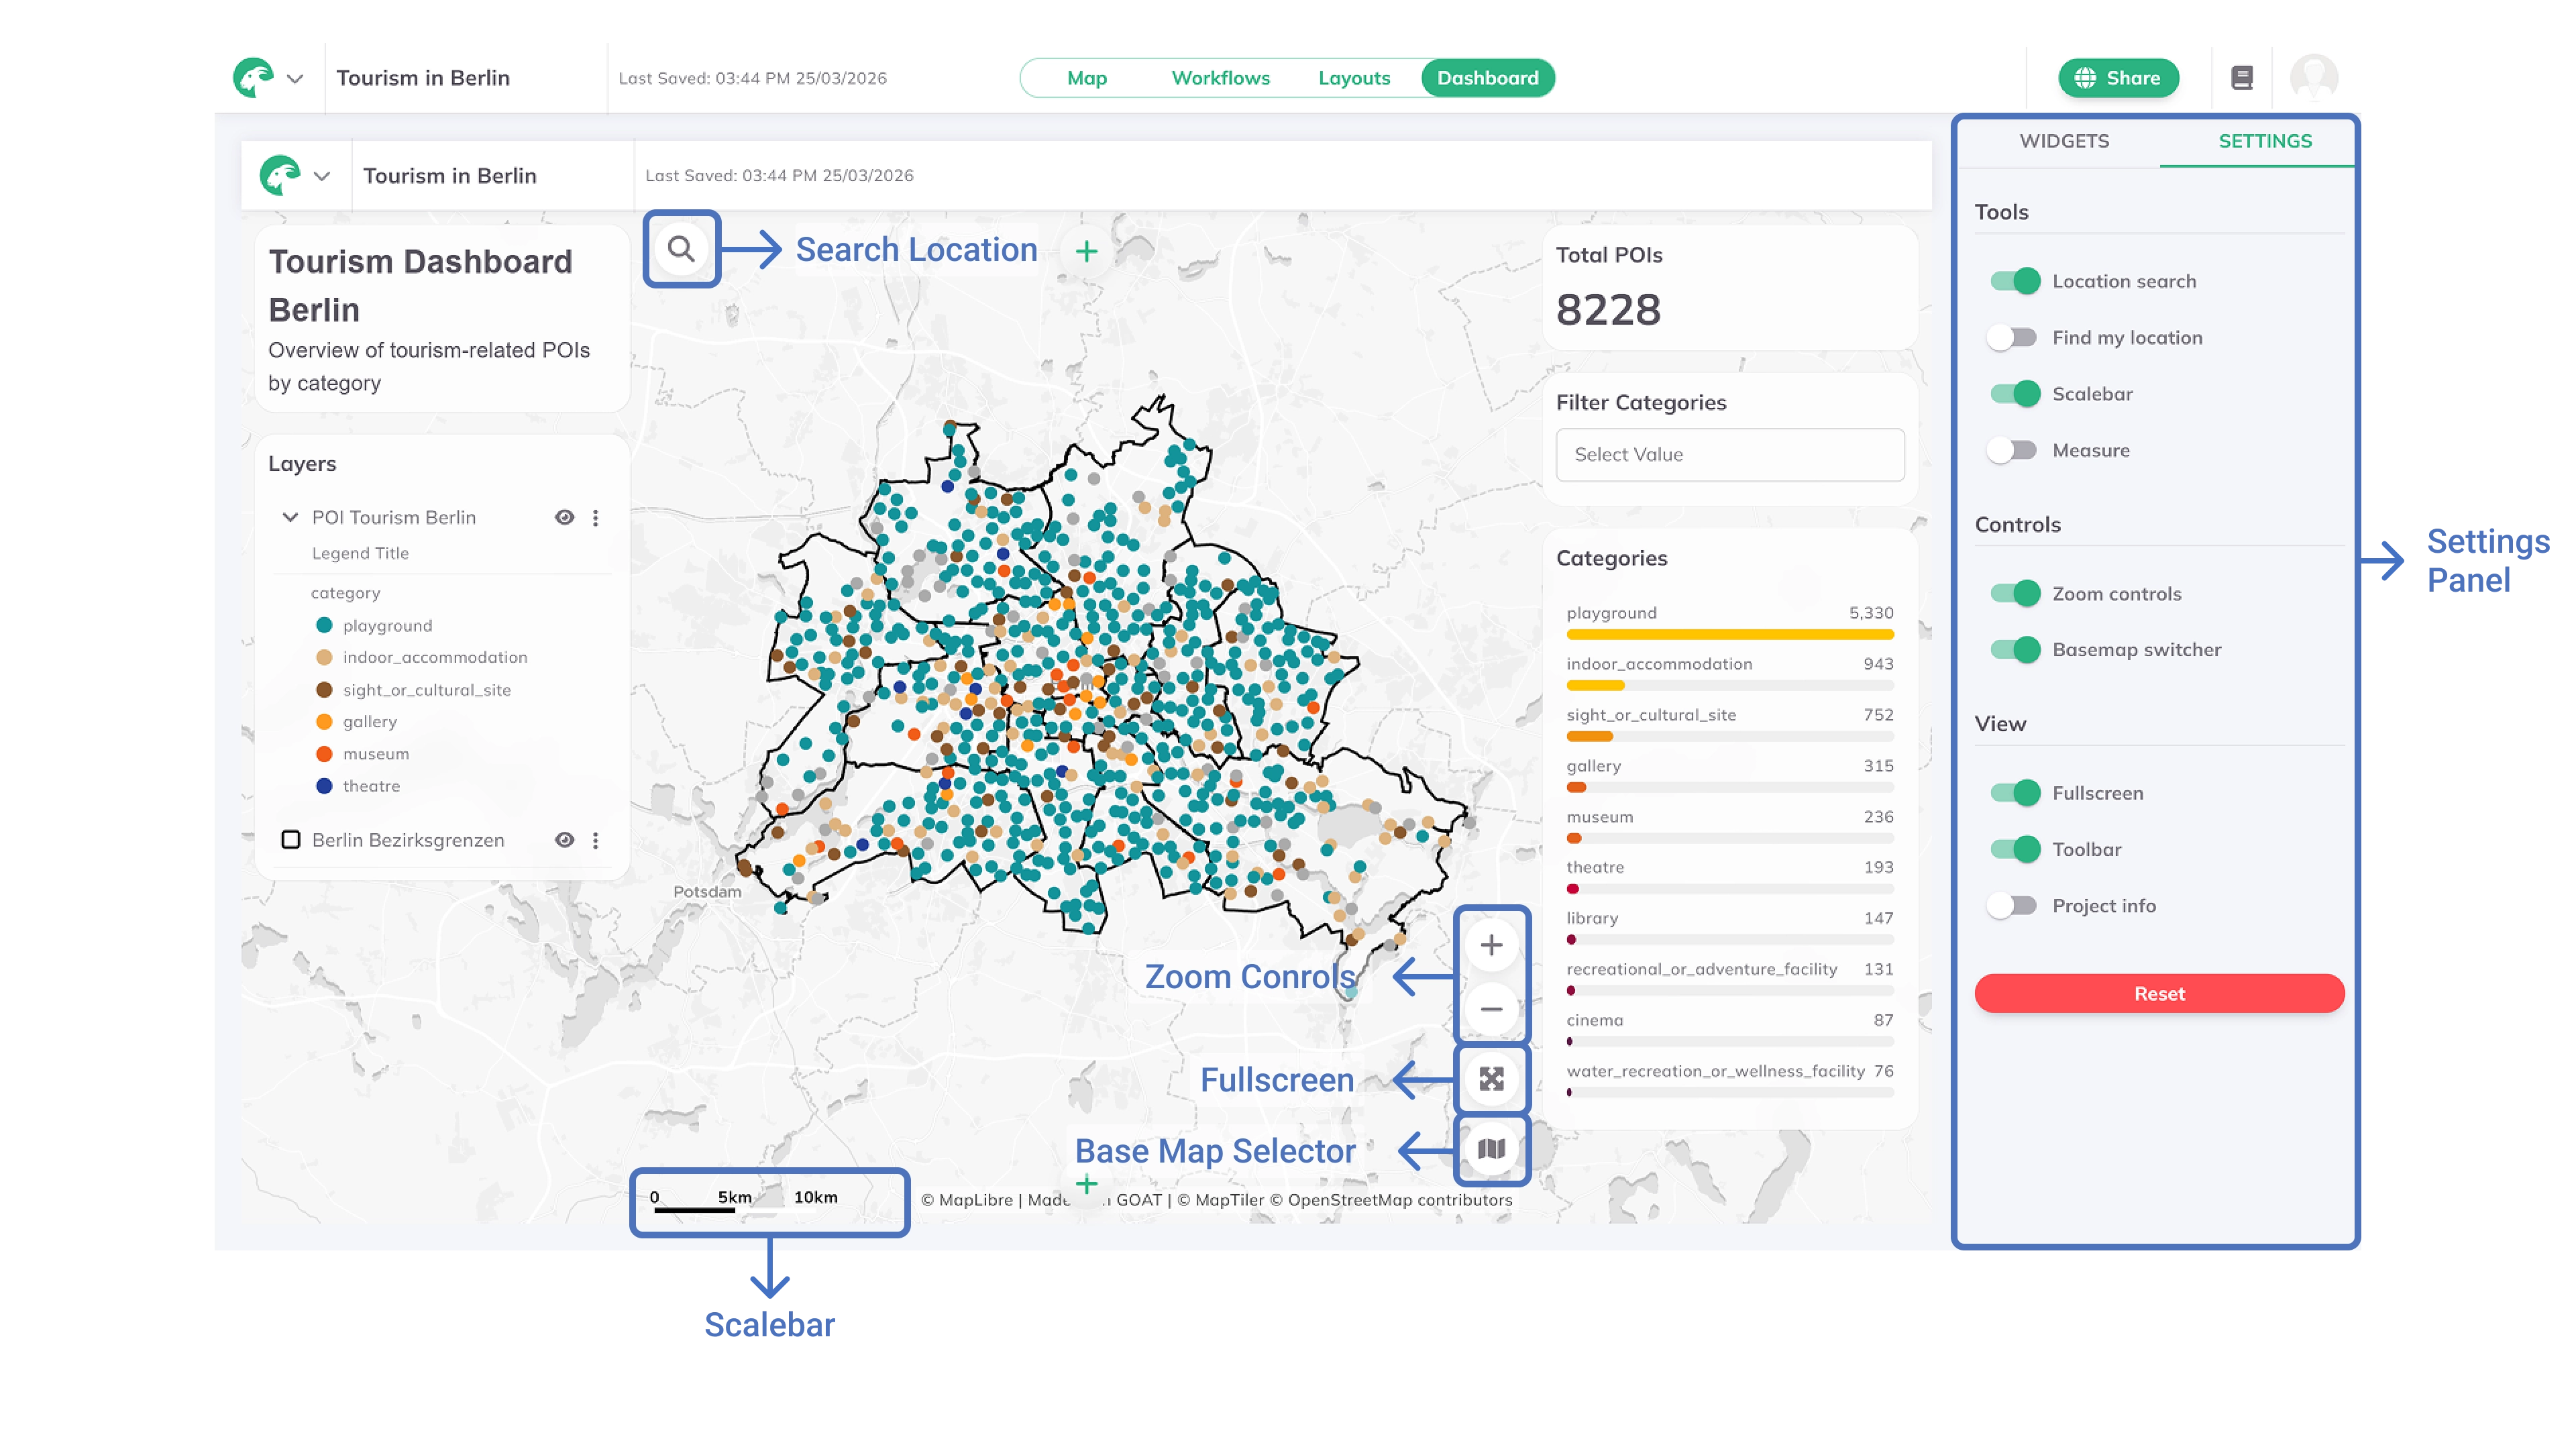Open the user avatar menu
Screen dimensions: 2576x1449
coord(2317,77)
